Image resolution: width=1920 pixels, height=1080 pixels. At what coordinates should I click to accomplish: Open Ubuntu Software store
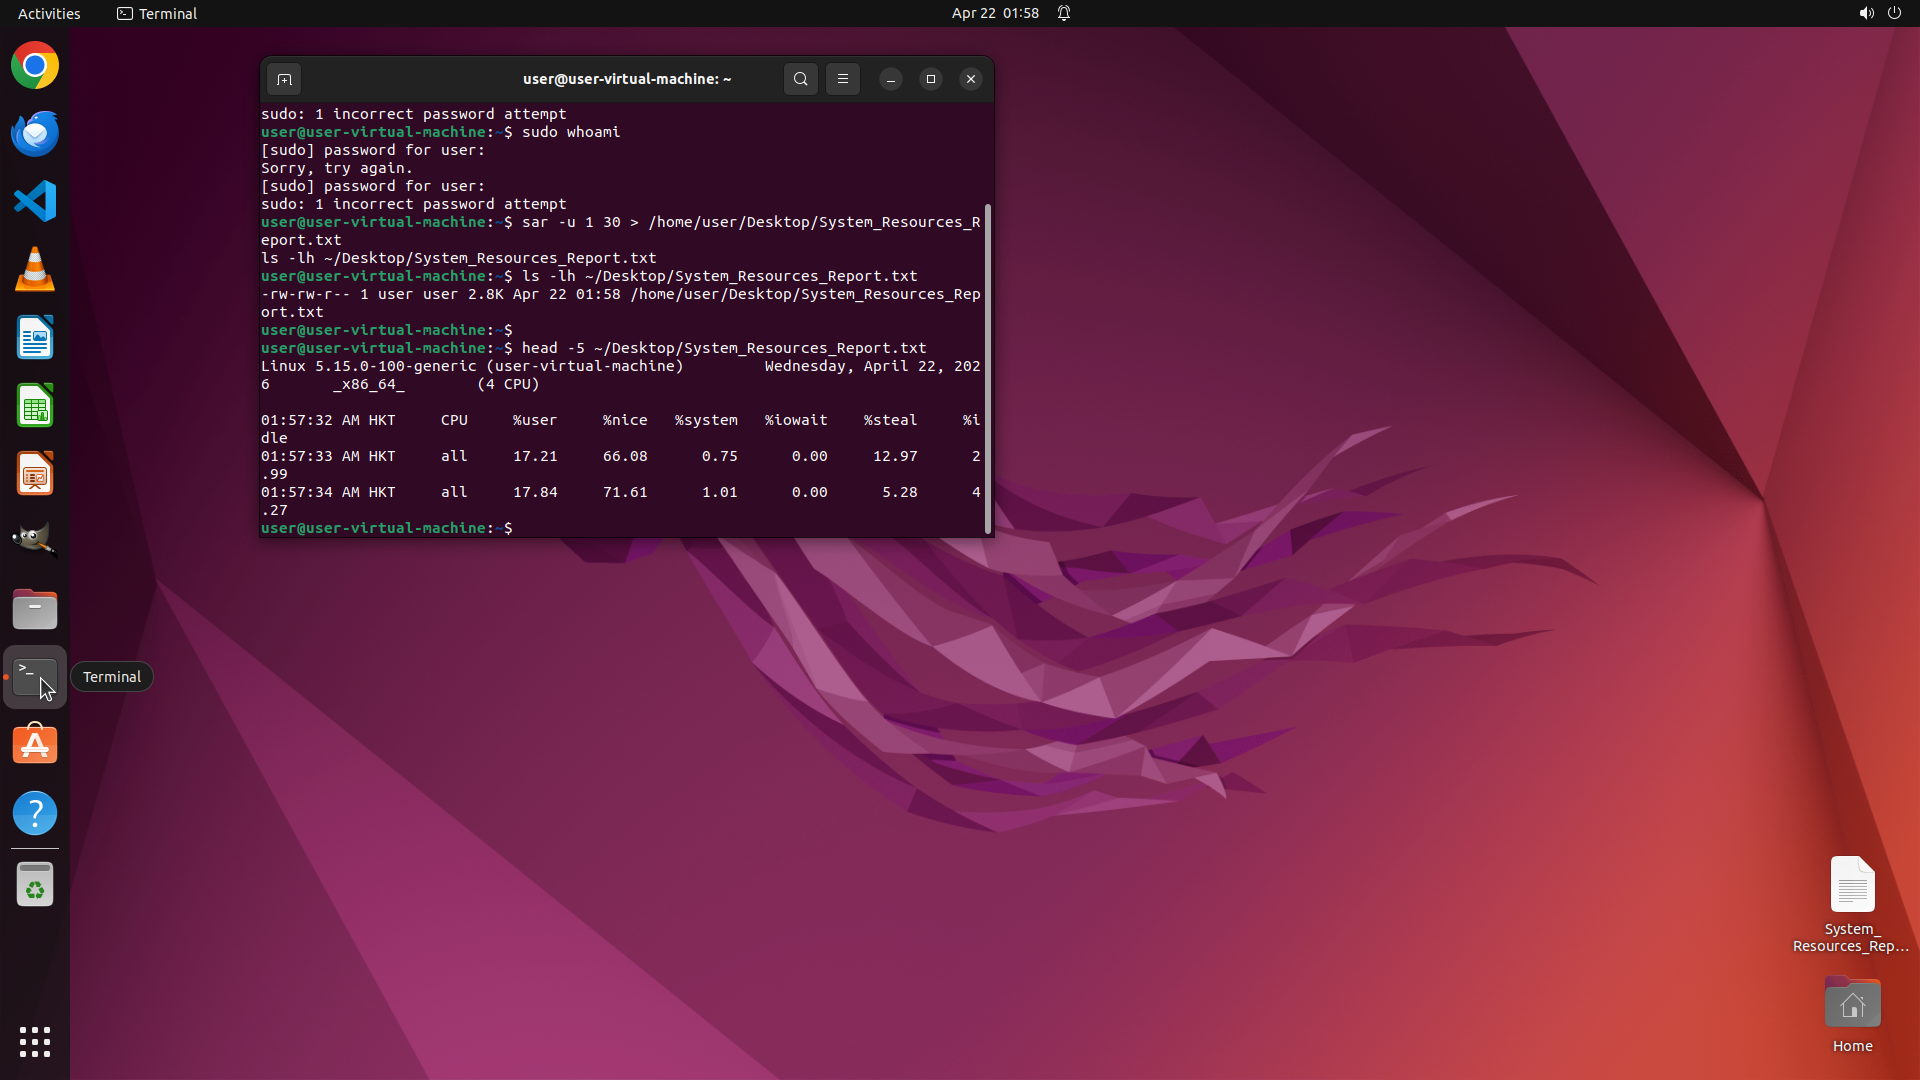[35, 745]
